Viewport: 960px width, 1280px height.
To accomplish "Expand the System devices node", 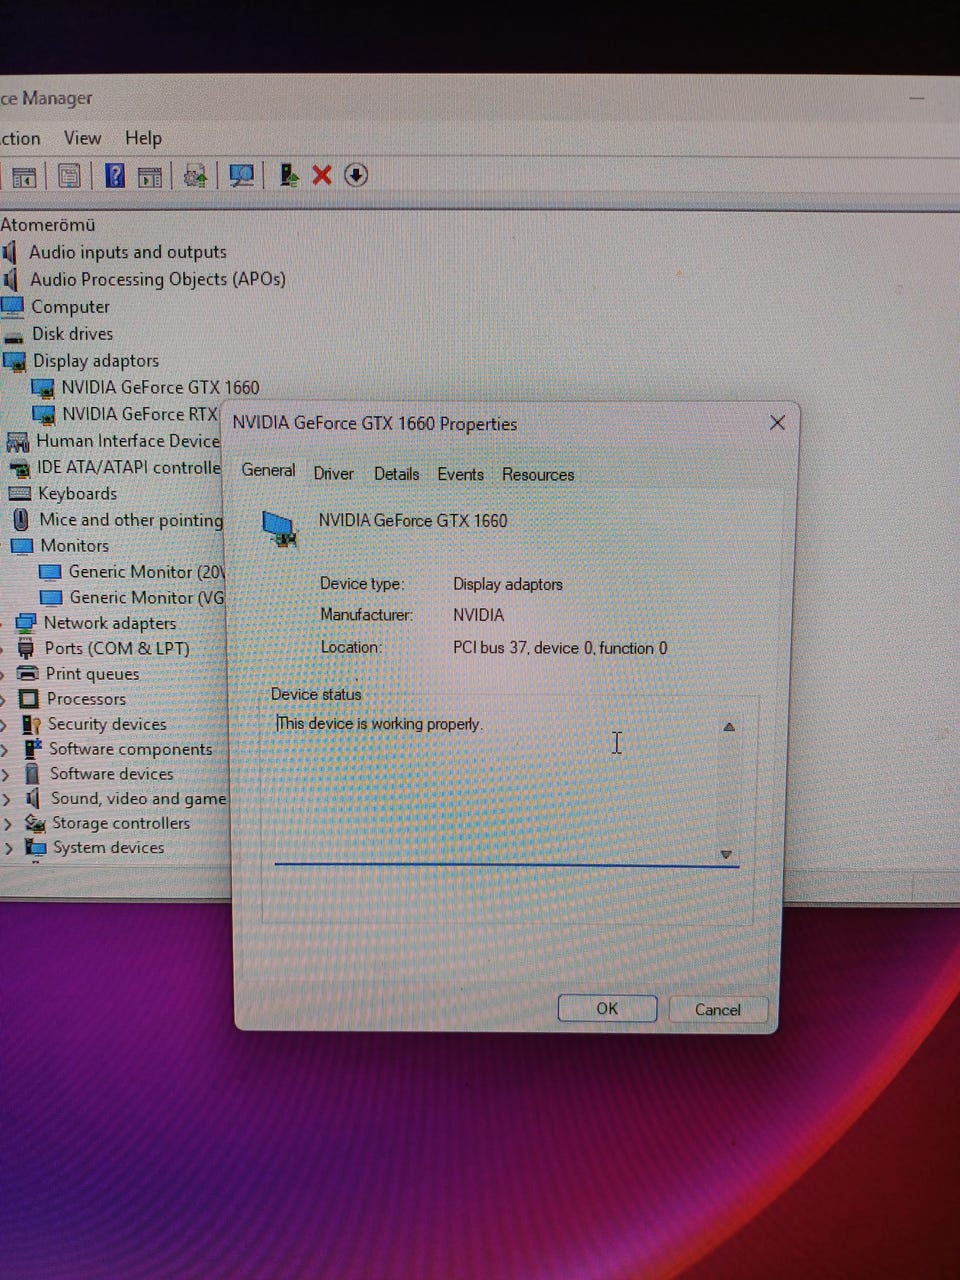I will [9, 848].
